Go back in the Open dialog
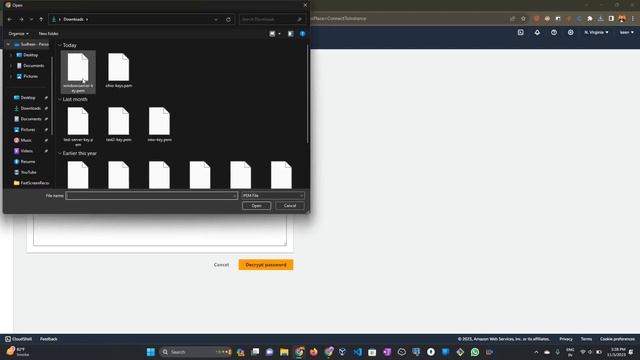 (x=10, y=19)
